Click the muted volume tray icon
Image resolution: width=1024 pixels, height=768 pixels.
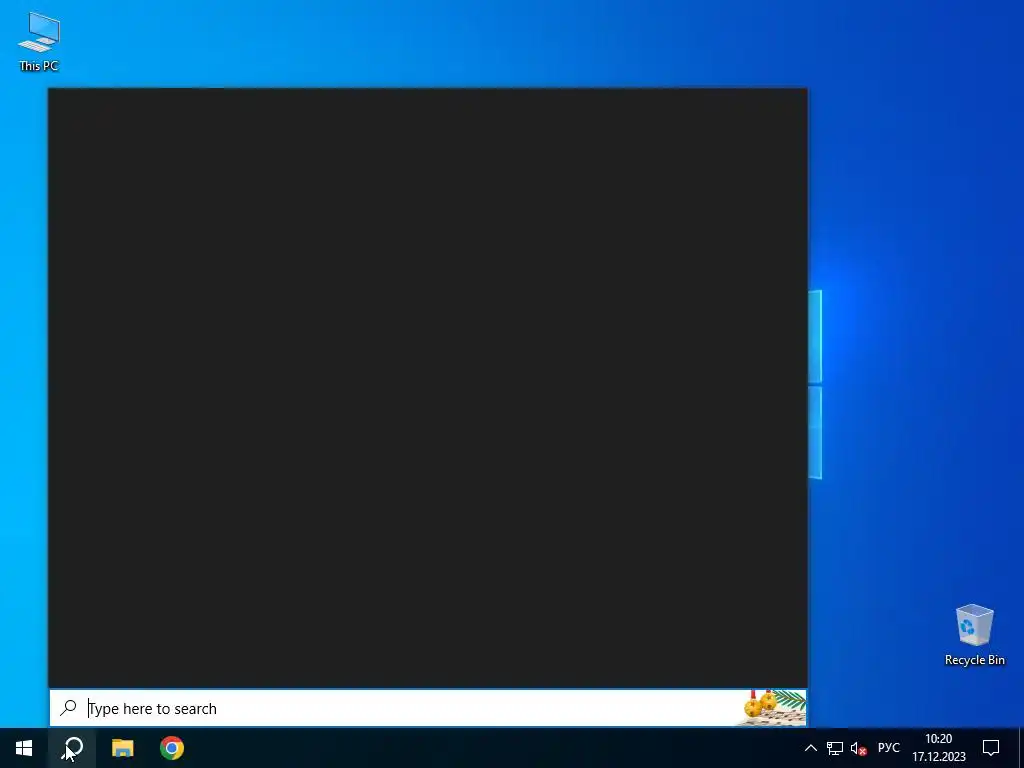point(859,748)
